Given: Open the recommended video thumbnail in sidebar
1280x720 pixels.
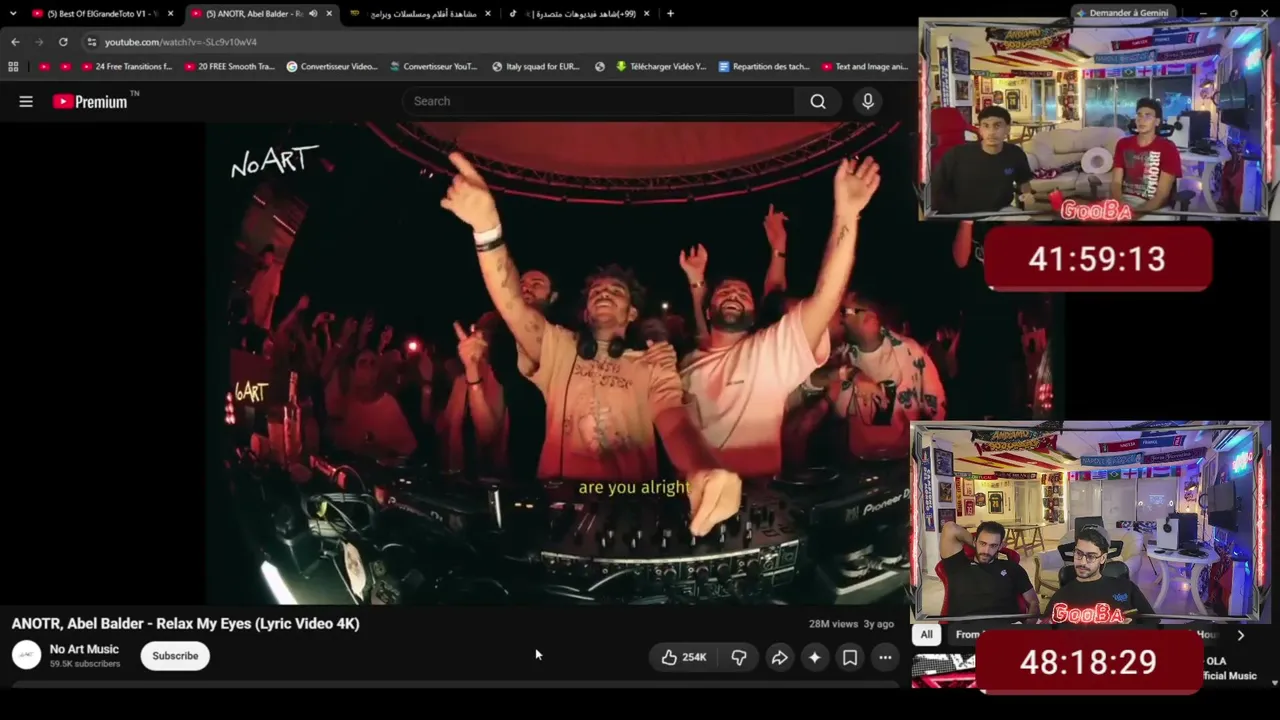Looking at the screenshot, I should pyautogui.click(x=943, y=671).
